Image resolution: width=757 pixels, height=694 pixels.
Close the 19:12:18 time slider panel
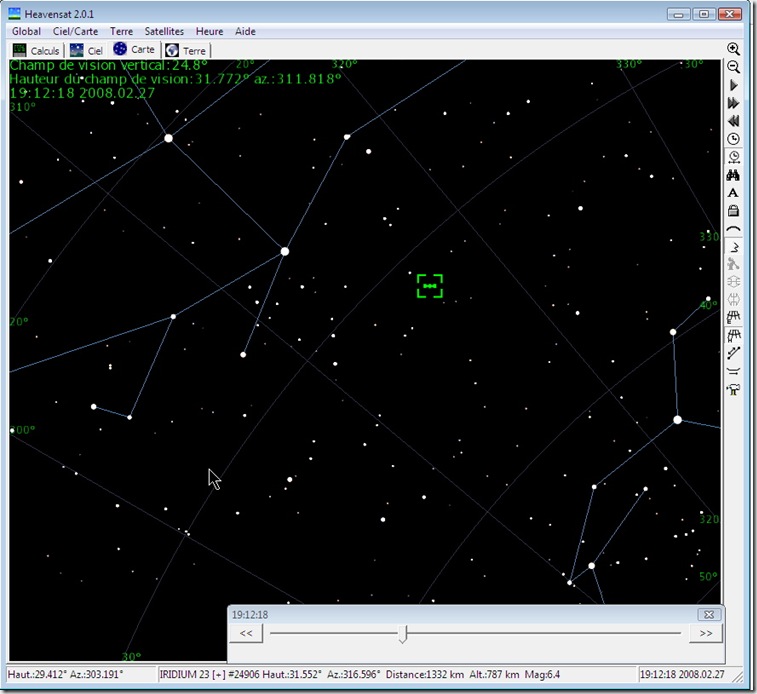(x=709, y=614)
